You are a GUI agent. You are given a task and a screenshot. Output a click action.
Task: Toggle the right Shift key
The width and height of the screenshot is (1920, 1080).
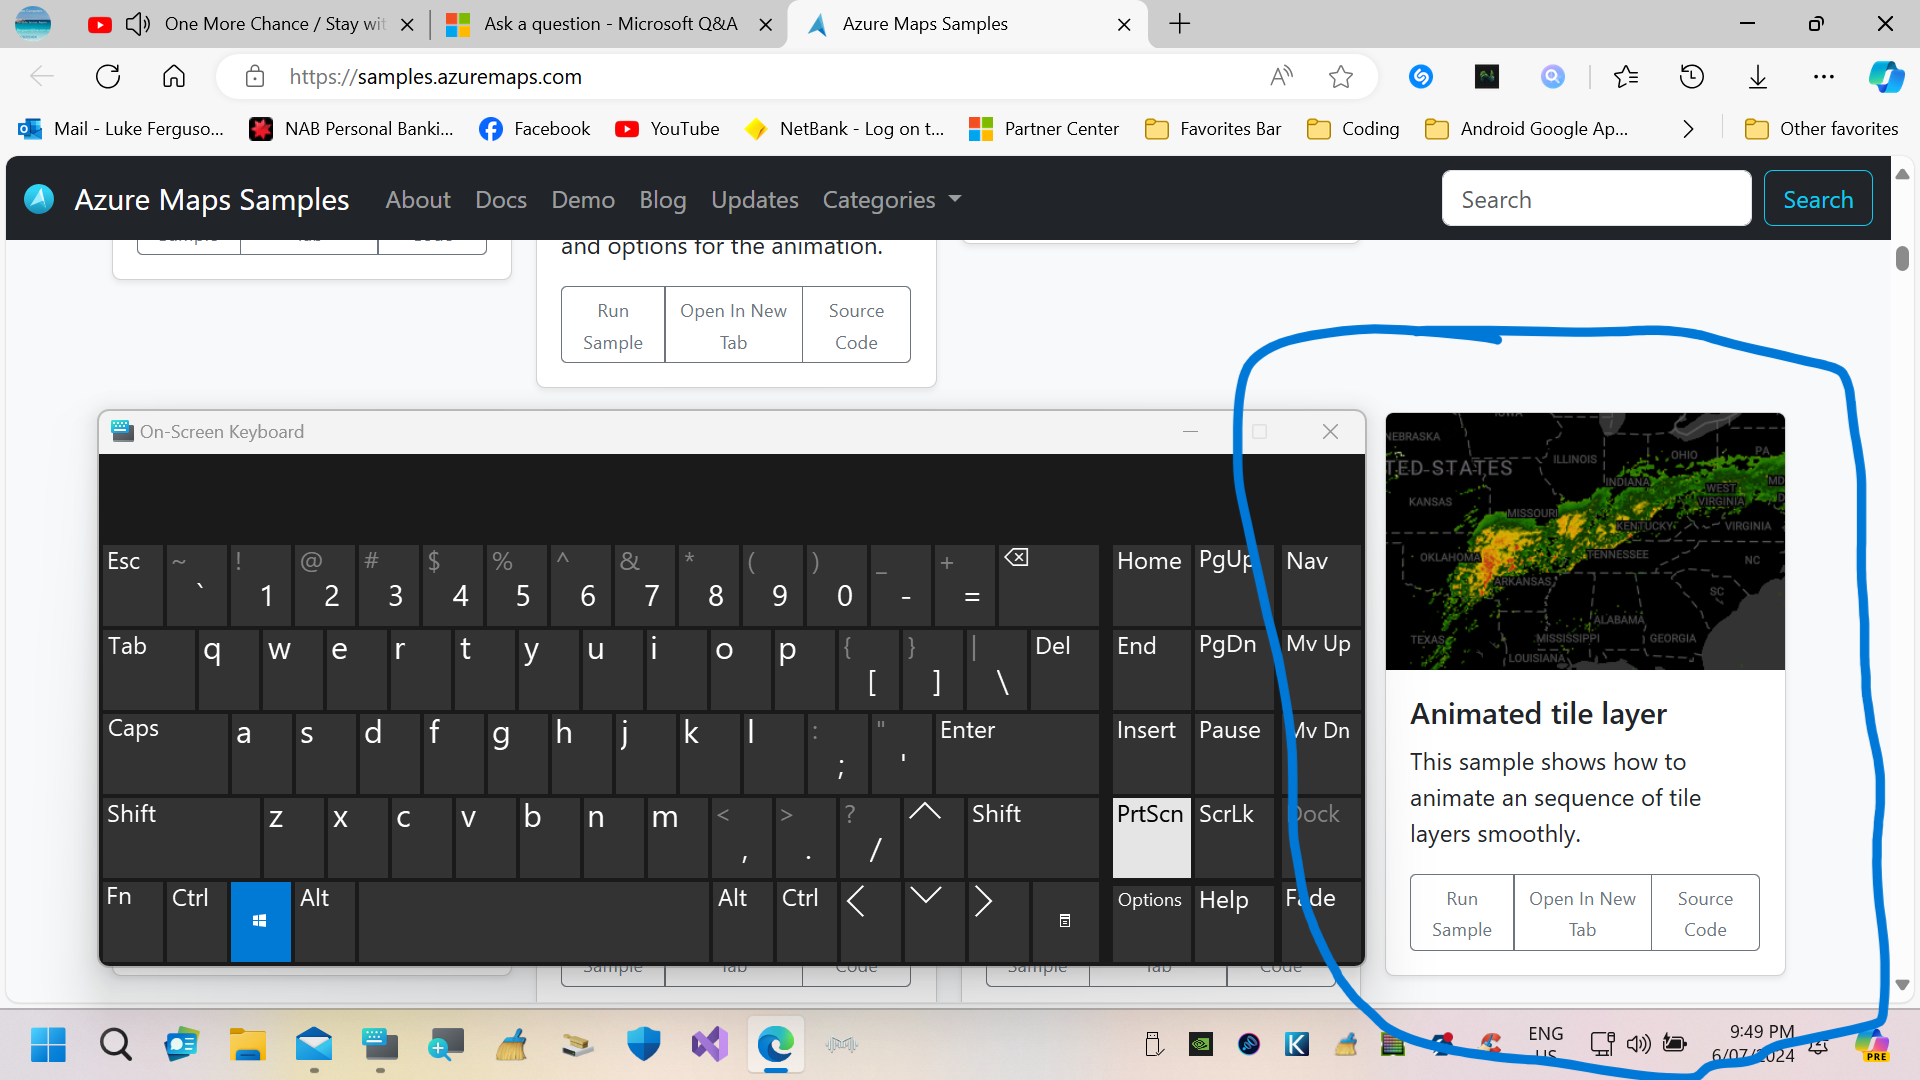[x=1032, y=837]
